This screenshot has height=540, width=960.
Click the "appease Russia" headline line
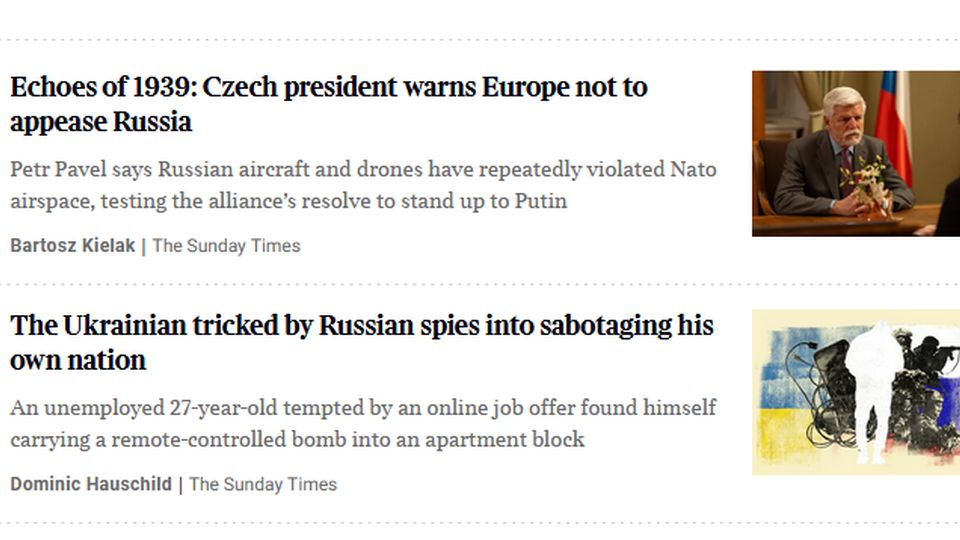point(101,123)
